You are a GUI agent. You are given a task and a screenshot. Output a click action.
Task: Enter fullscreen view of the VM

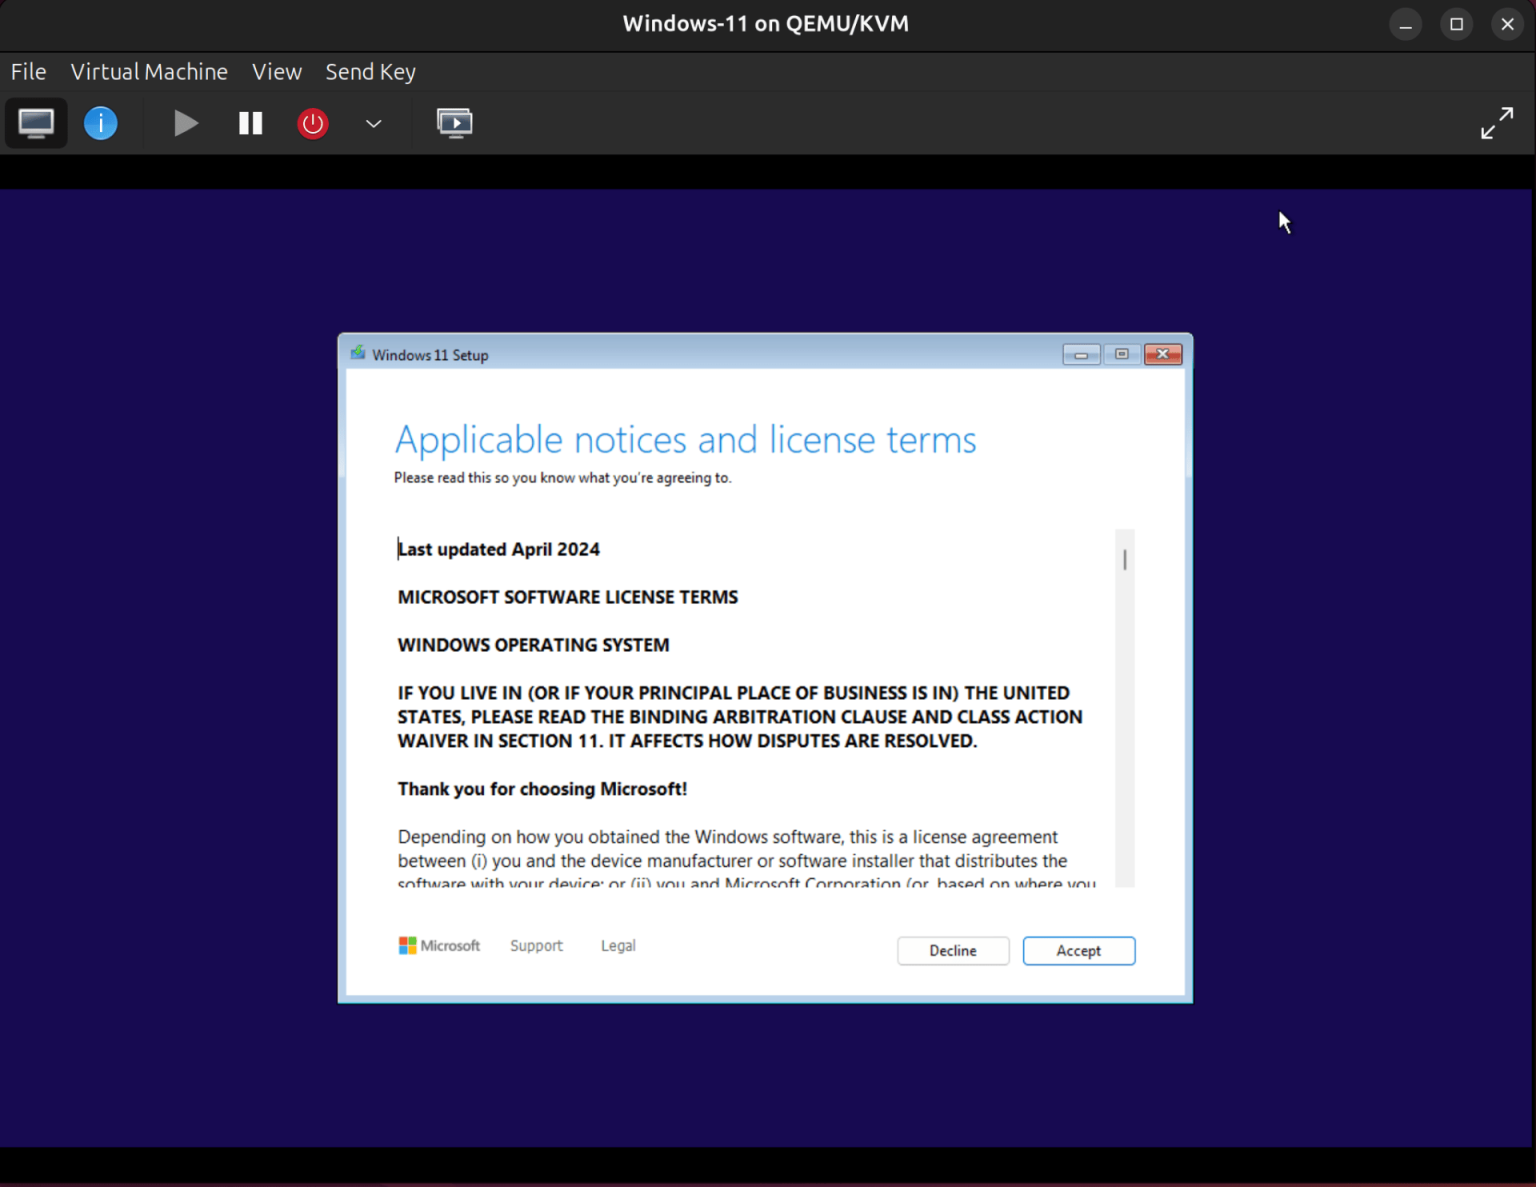(1497, 122)
